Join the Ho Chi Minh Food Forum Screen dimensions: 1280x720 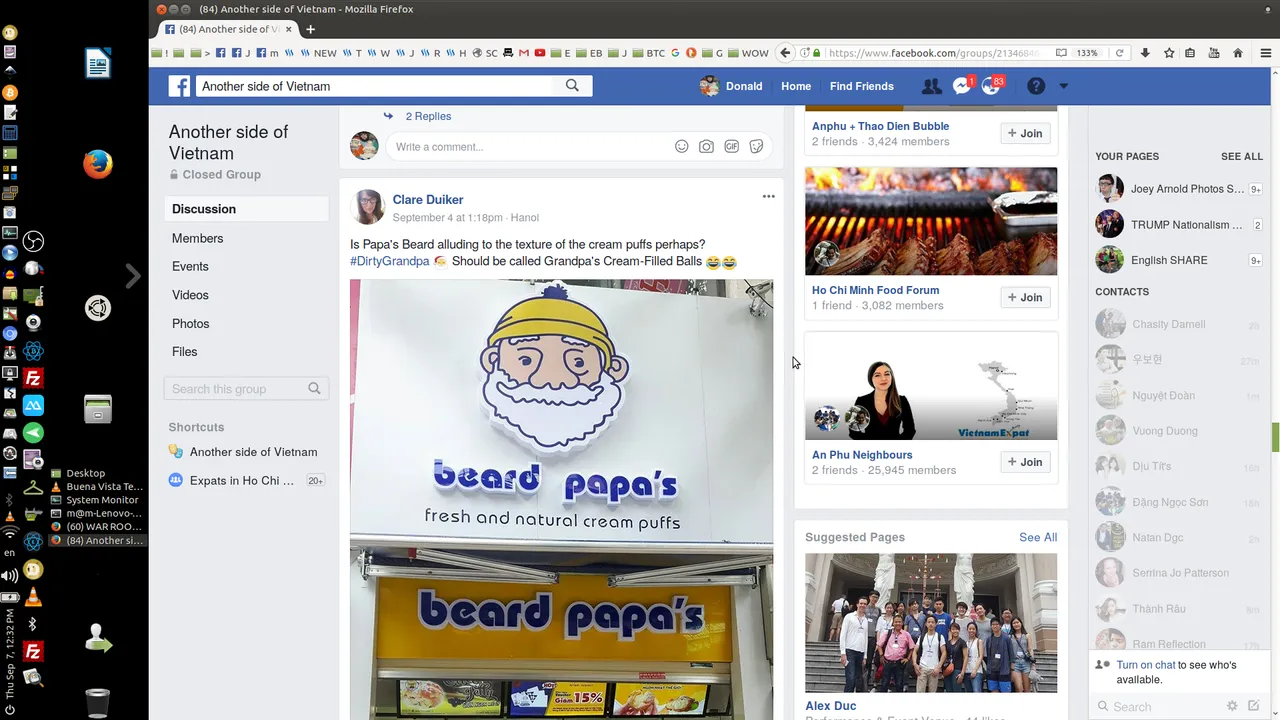[1025, 297]
